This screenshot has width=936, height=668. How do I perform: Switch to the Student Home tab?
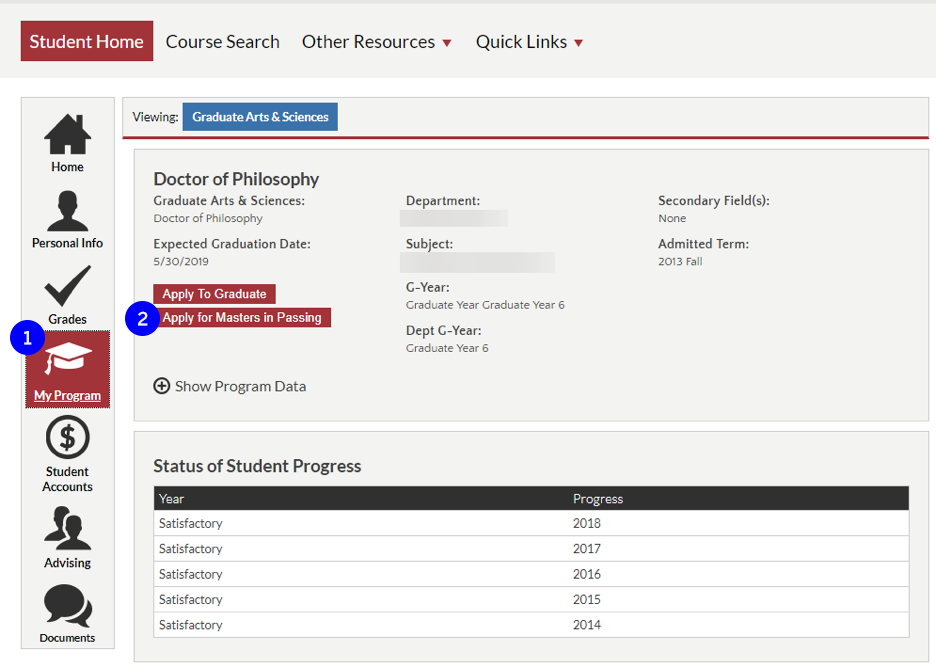(x=87, y=42)
